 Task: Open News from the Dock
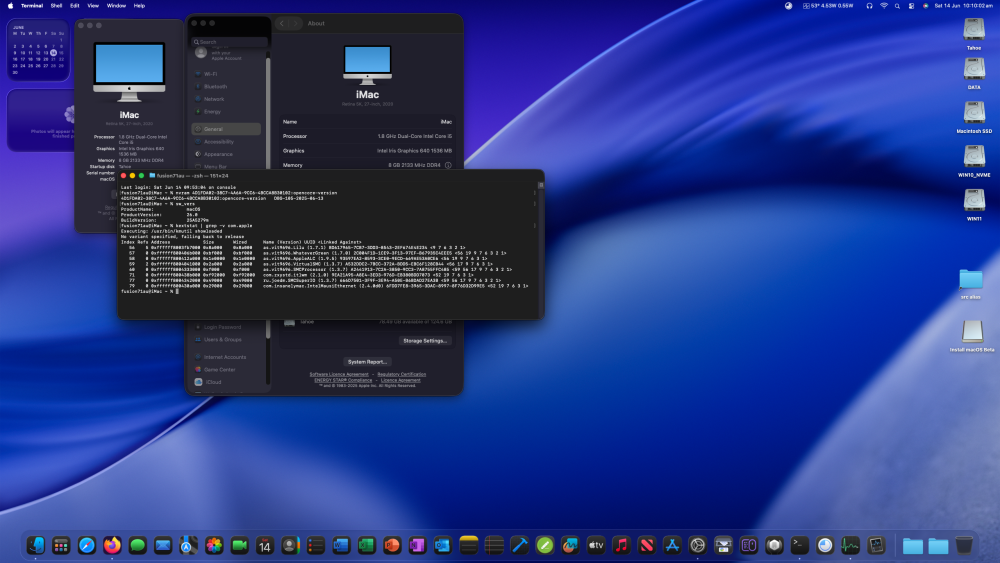647,545
